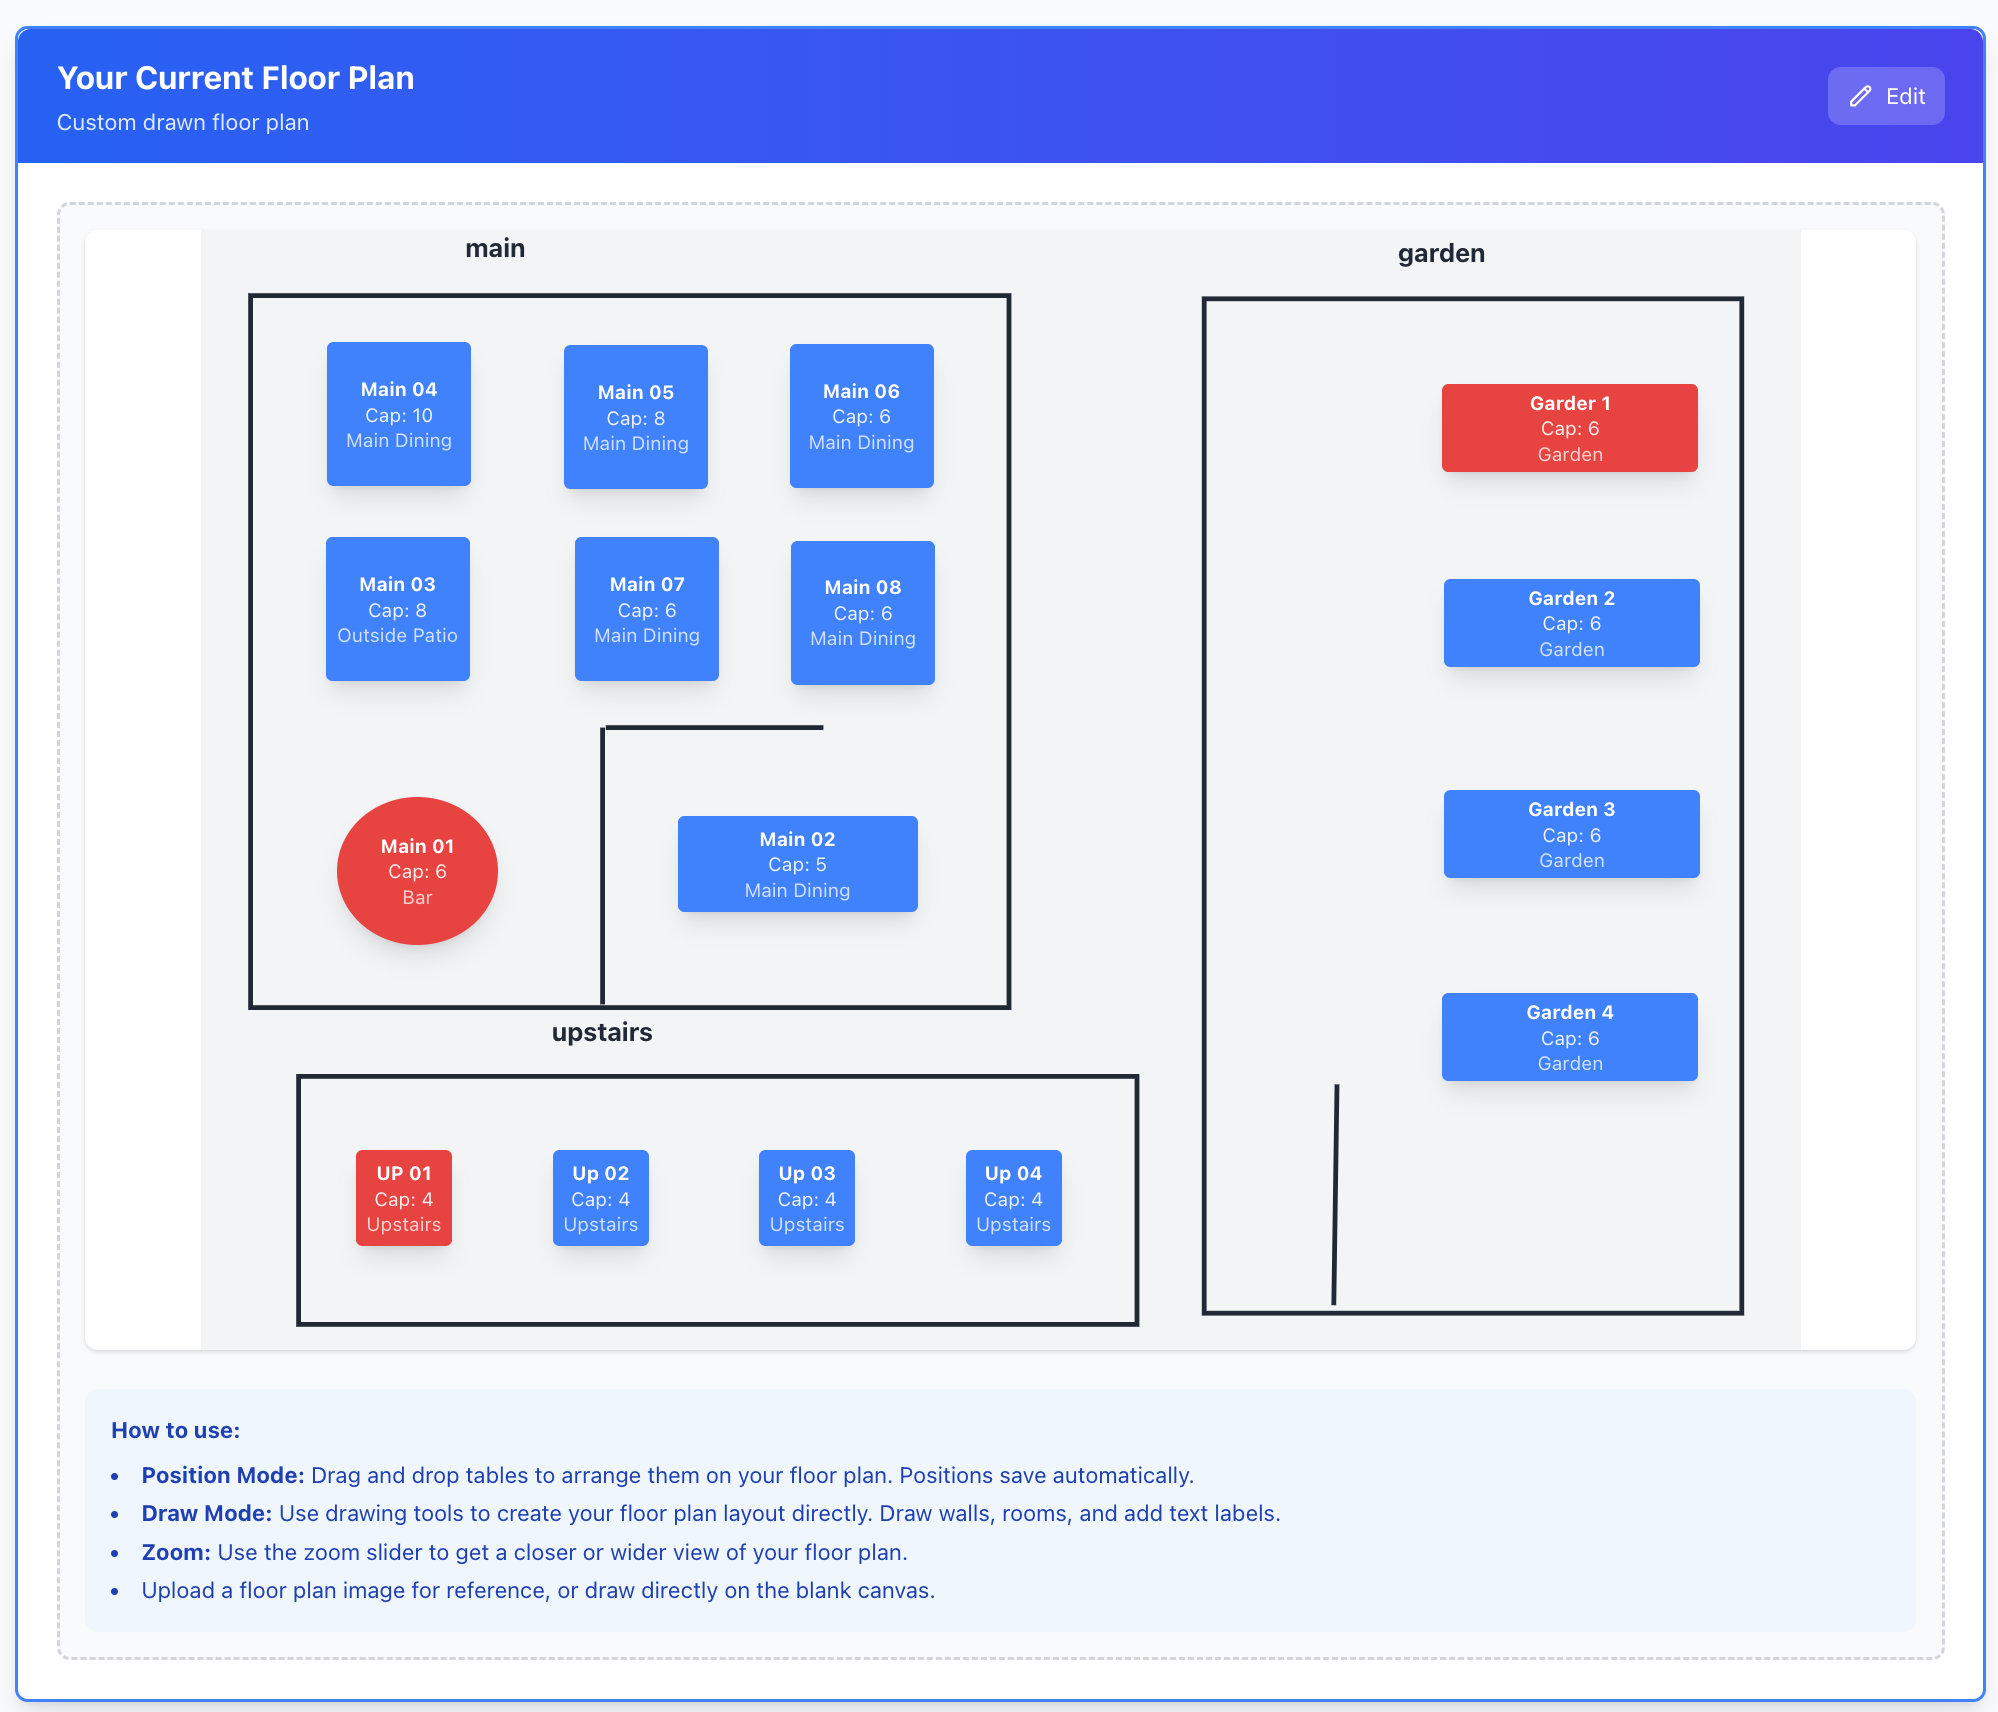The image size is (1998, 1712).
Task: Select the Up 04 upstairs table
Action: coord(1013,1198)
